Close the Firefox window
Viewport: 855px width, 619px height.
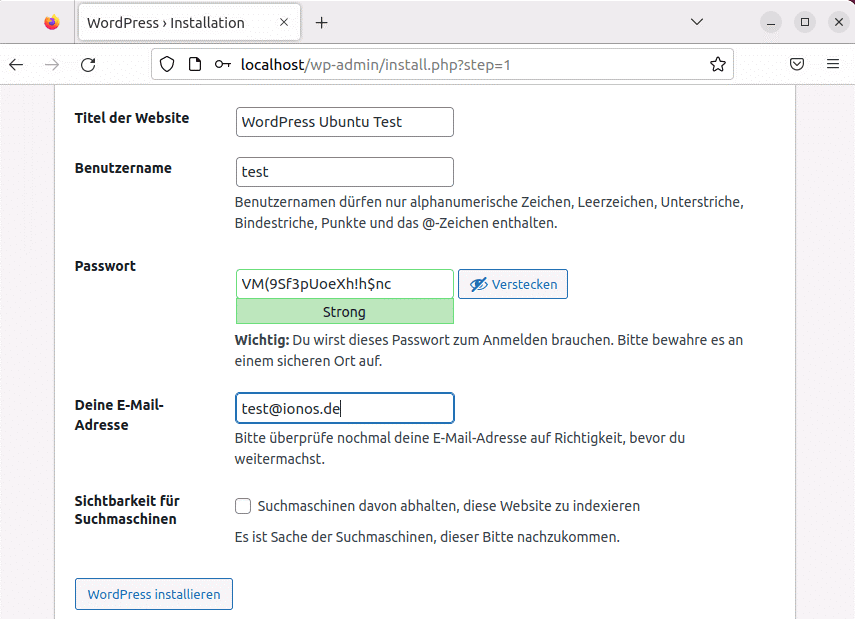pyautogui.click(x=839, y=22)
